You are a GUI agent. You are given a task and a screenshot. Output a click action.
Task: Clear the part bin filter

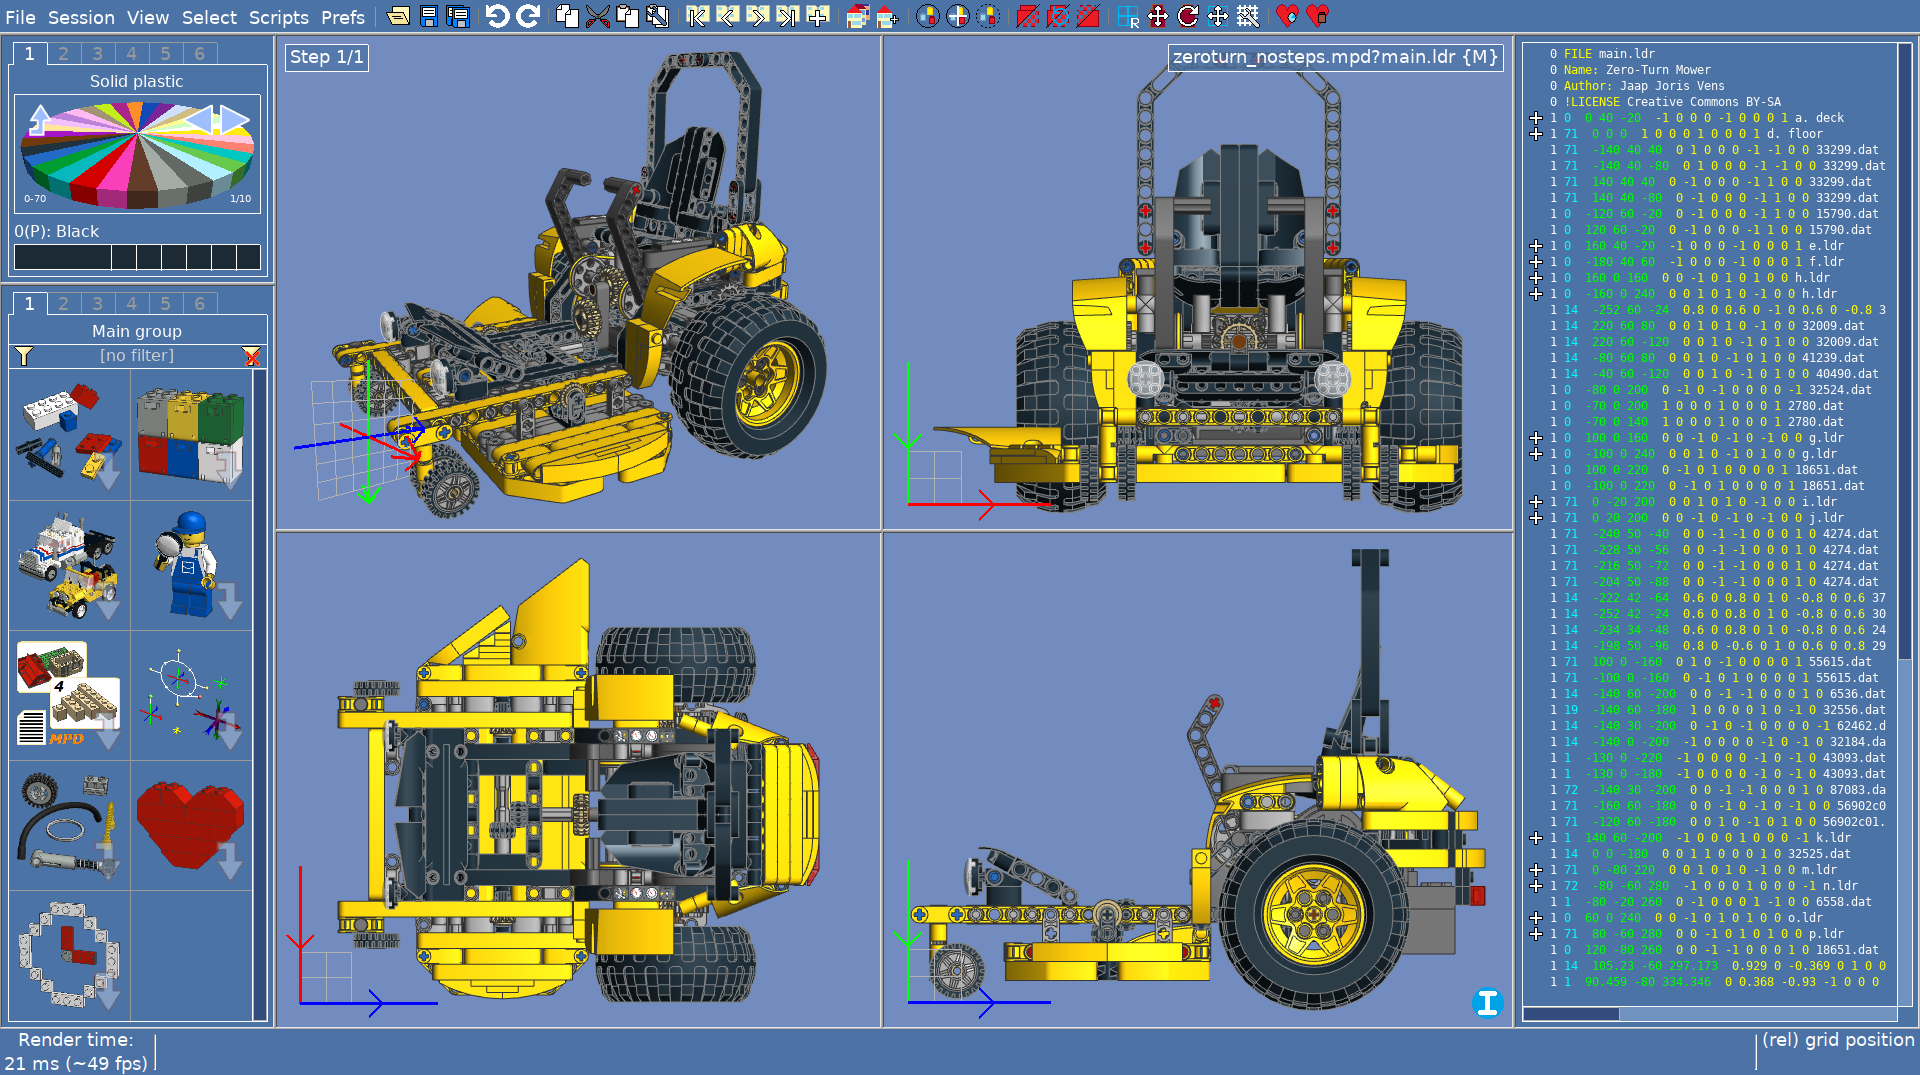pyautogui.click(x=252, y=356)
